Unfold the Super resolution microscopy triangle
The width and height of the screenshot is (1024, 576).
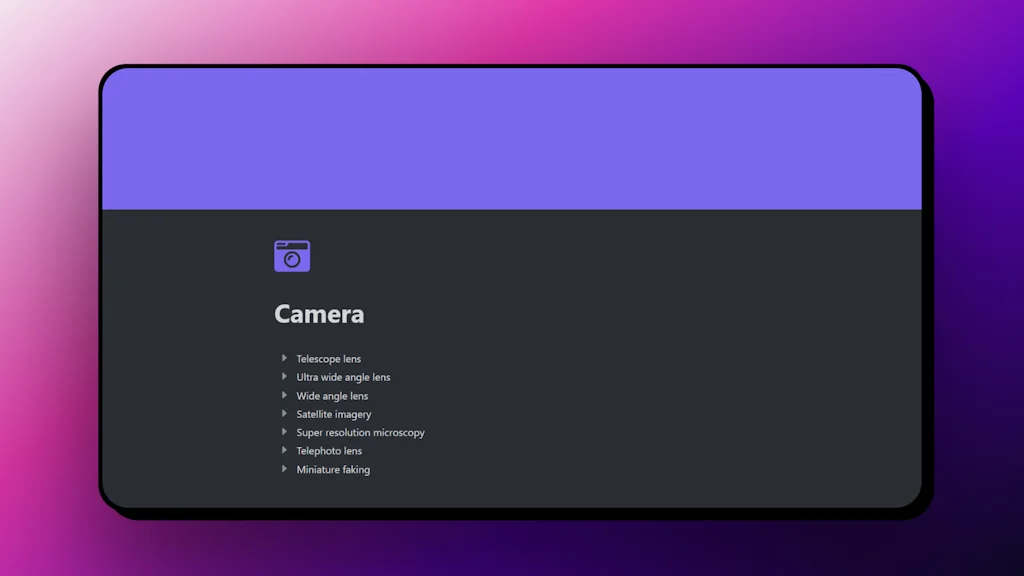coord(284,432)
